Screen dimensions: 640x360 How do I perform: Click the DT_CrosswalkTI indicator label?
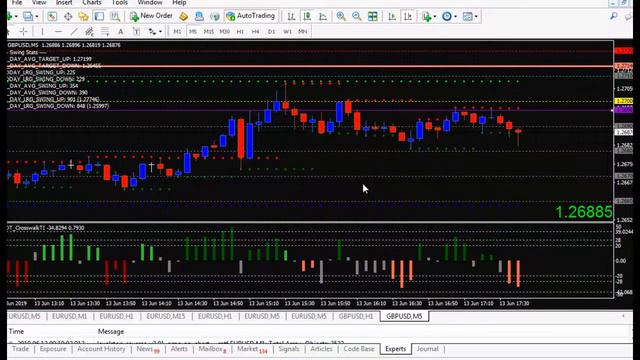46,228
